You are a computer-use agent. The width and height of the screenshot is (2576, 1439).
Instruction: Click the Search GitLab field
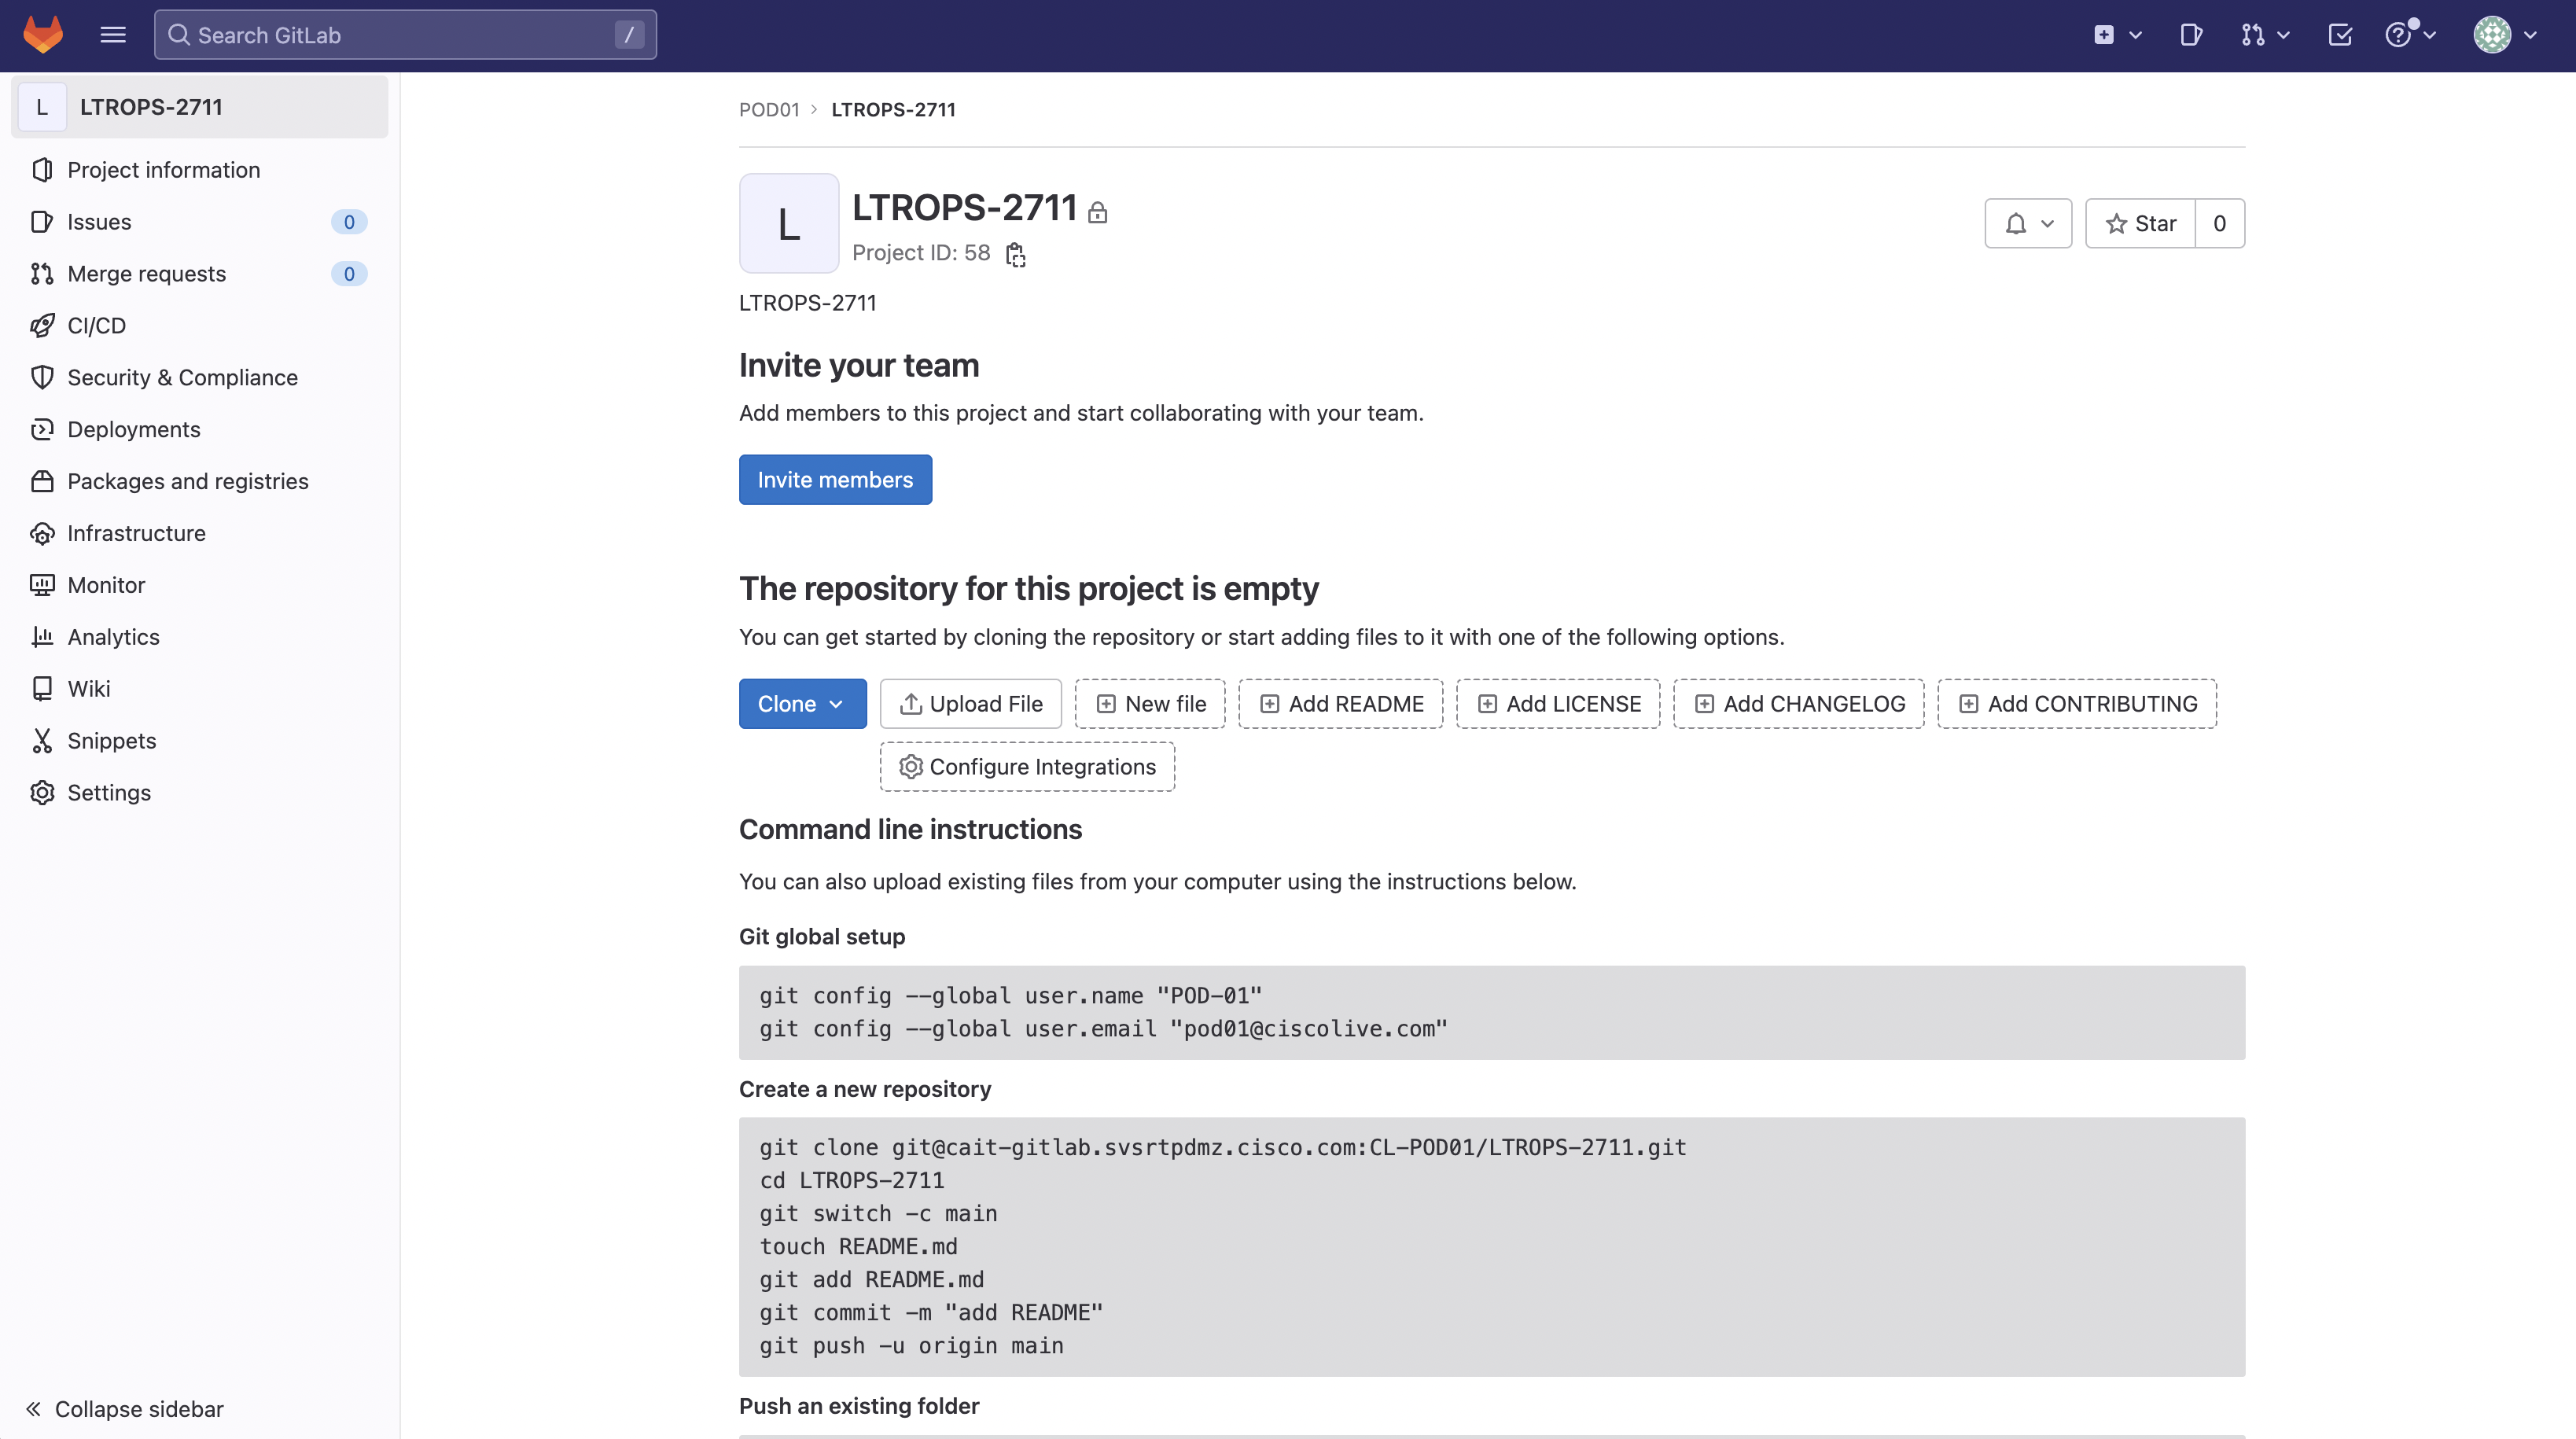(x=405, y=35)
